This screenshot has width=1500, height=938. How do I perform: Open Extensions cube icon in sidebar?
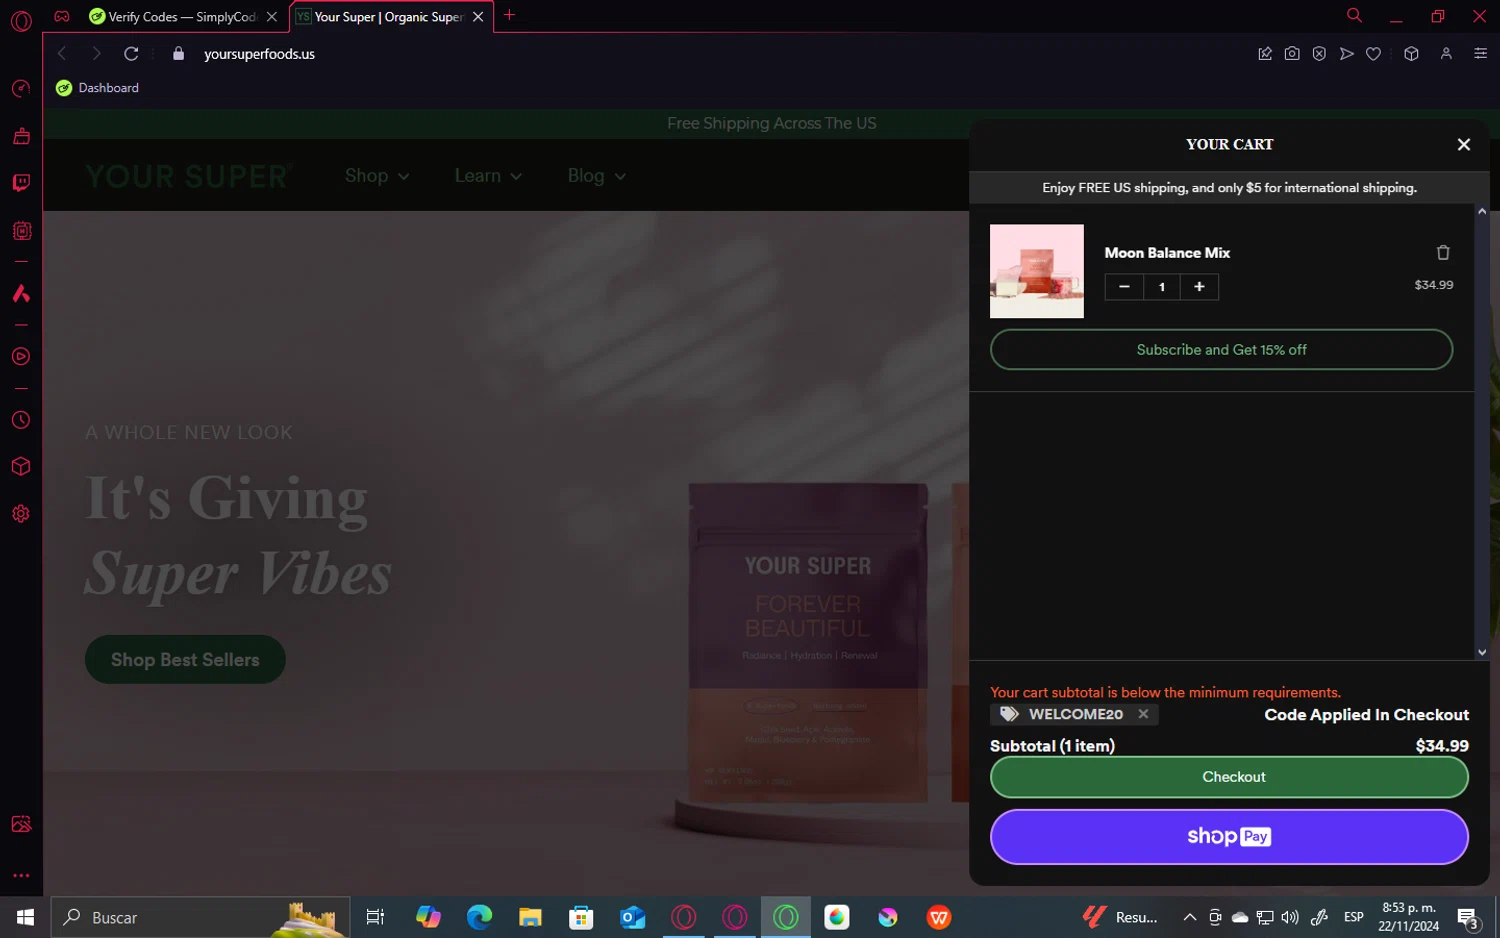(21, 467)
